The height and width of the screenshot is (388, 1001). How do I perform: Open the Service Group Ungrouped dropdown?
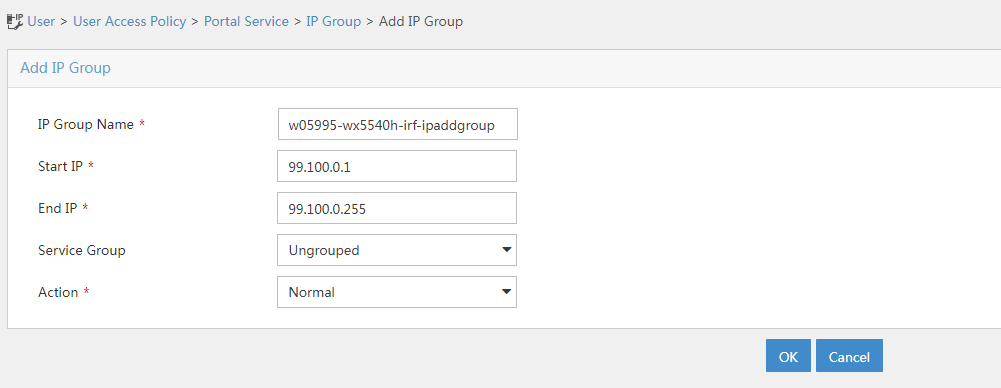click(x=397, y=250)
